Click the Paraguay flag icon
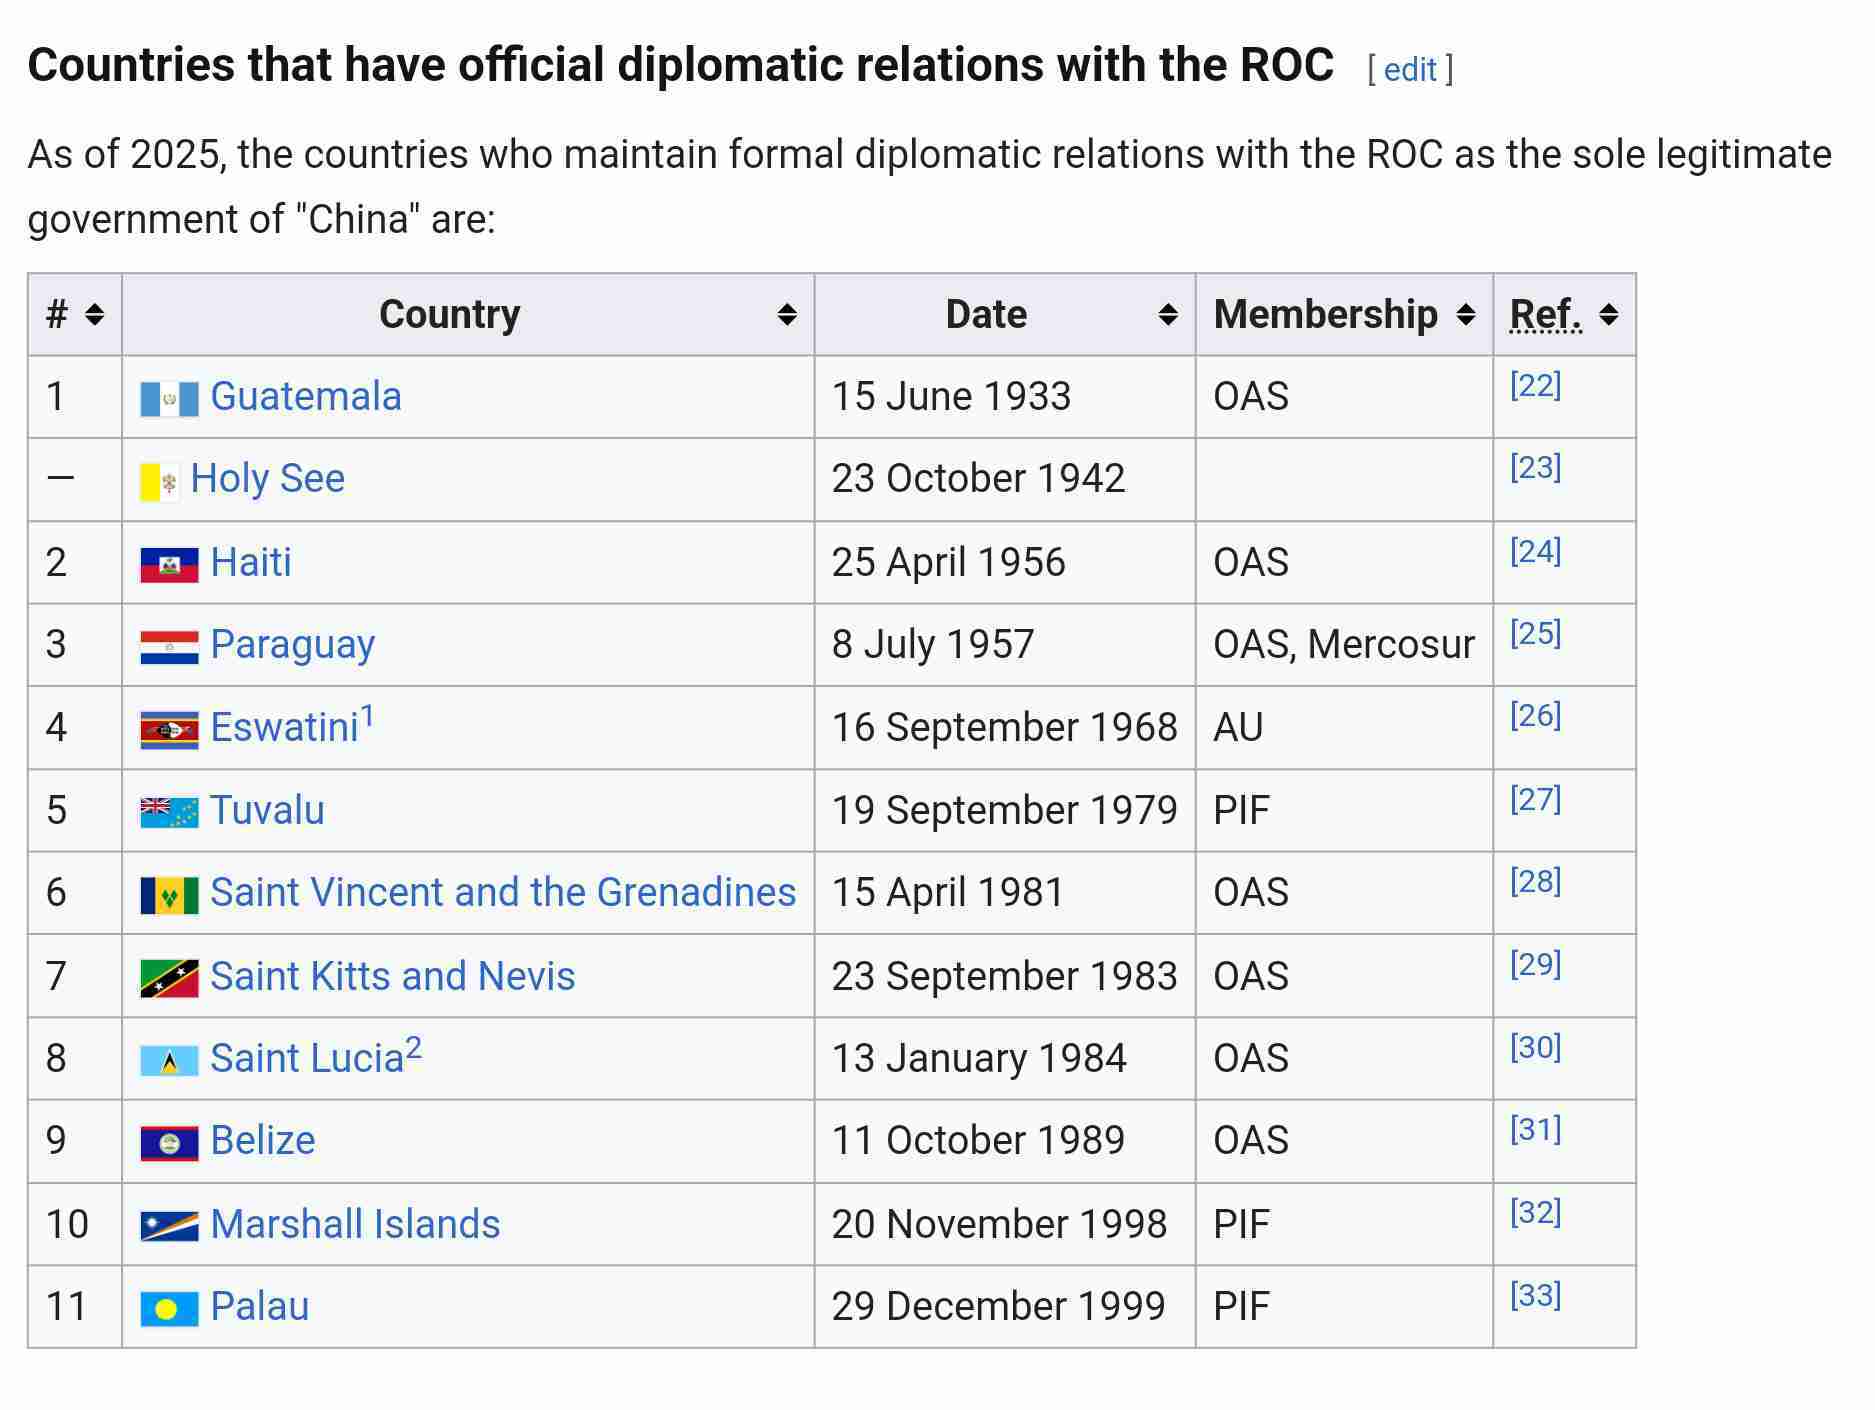 click(169, 648)
